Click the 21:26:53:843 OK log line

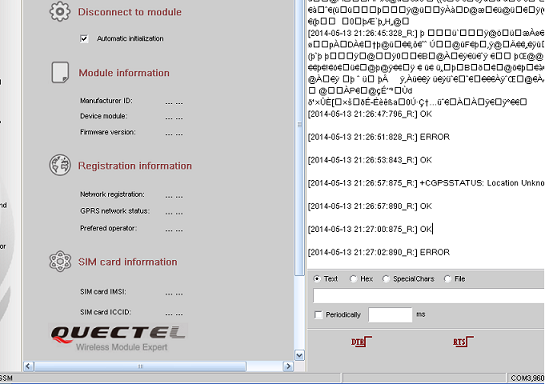click(370, 160)
